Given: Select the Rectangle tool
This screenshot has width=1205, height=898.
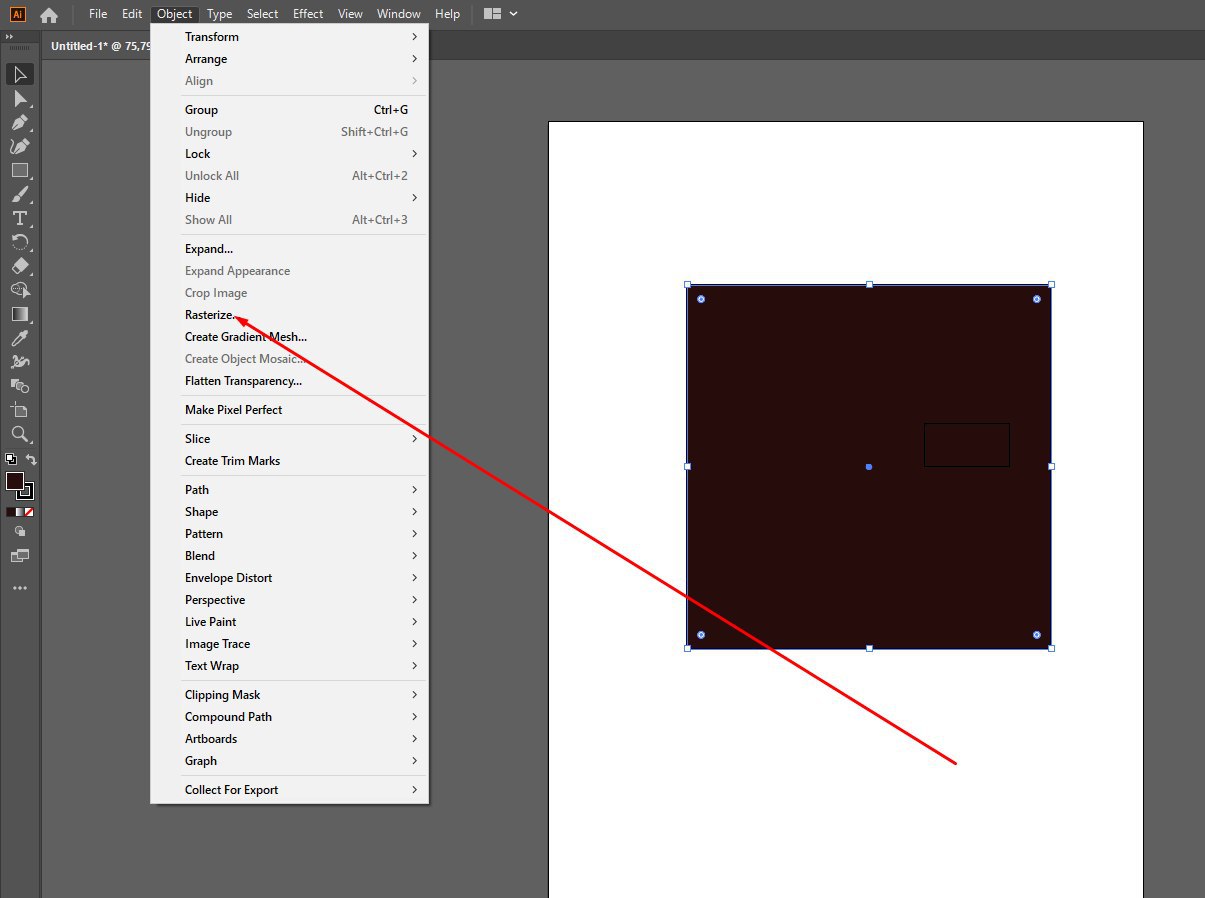Looking at the screenshot, I should (x=20, y=170).
